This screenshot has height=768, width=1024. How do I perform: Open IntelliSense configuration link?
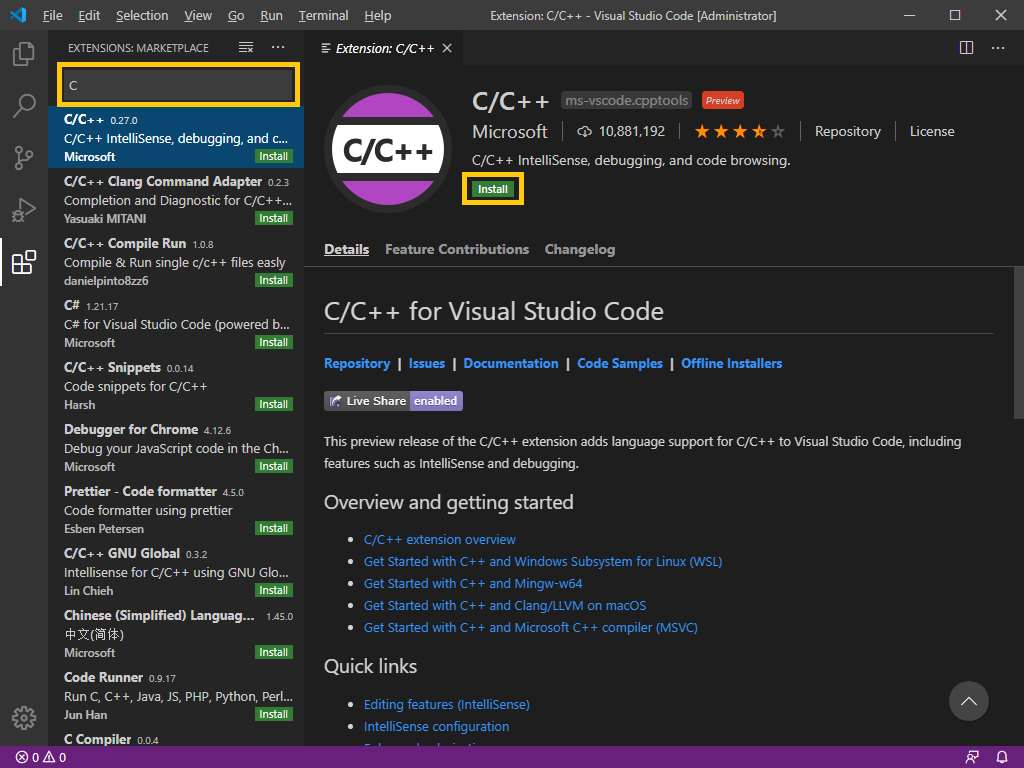click(436, 727)
